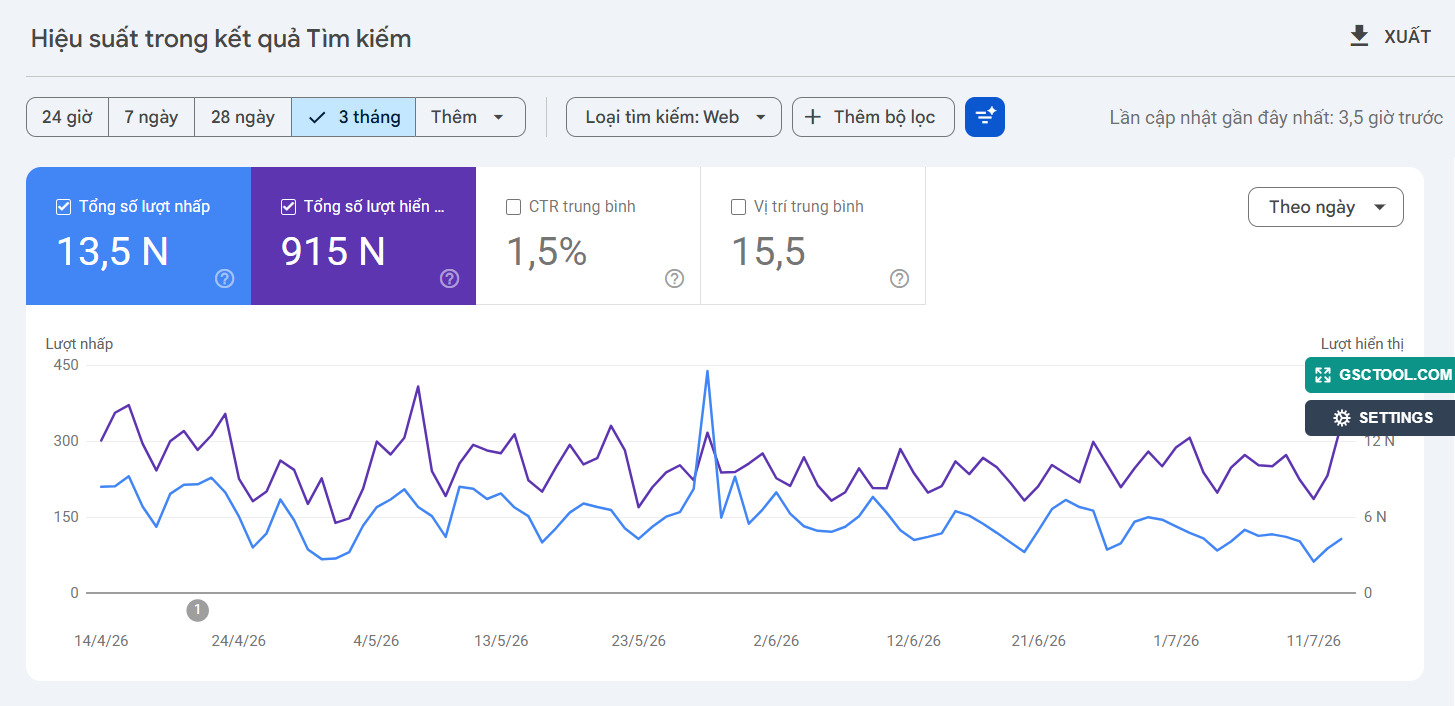
Task: Open GSCTOOL.COM side button
Action: (x=1380, y=375)
